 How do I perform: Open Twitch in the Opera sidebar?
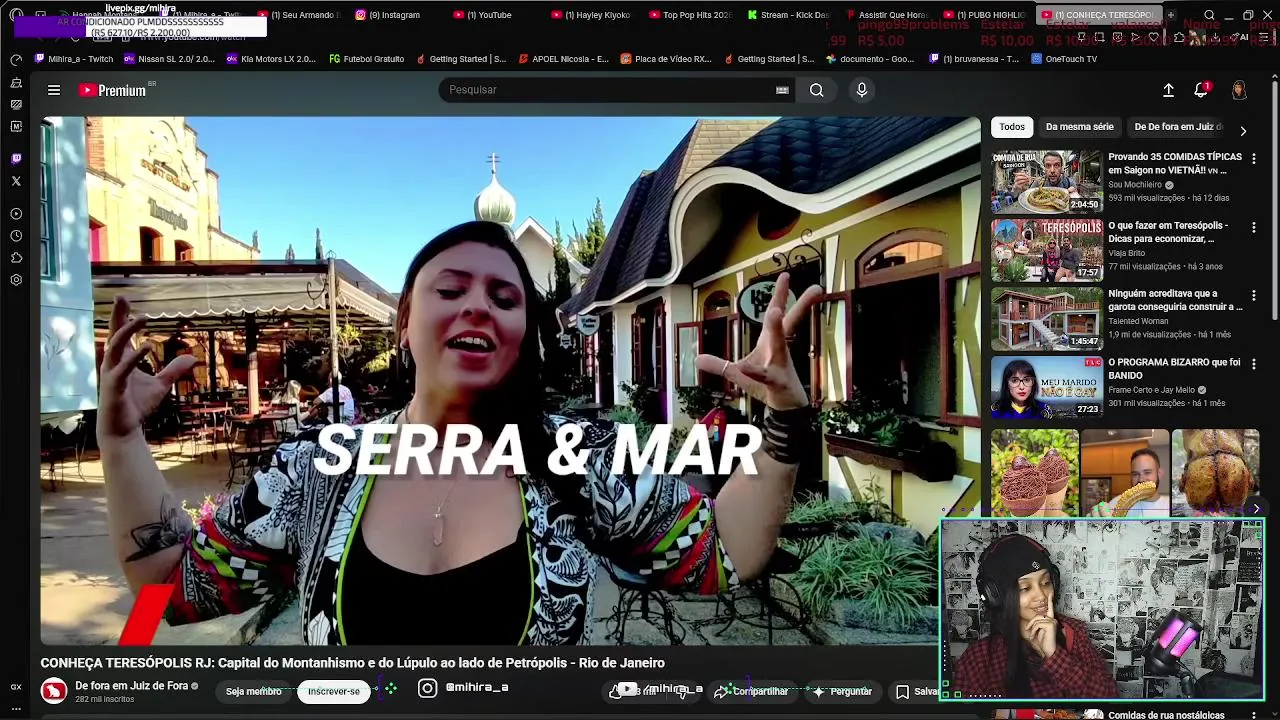(16, 159)
